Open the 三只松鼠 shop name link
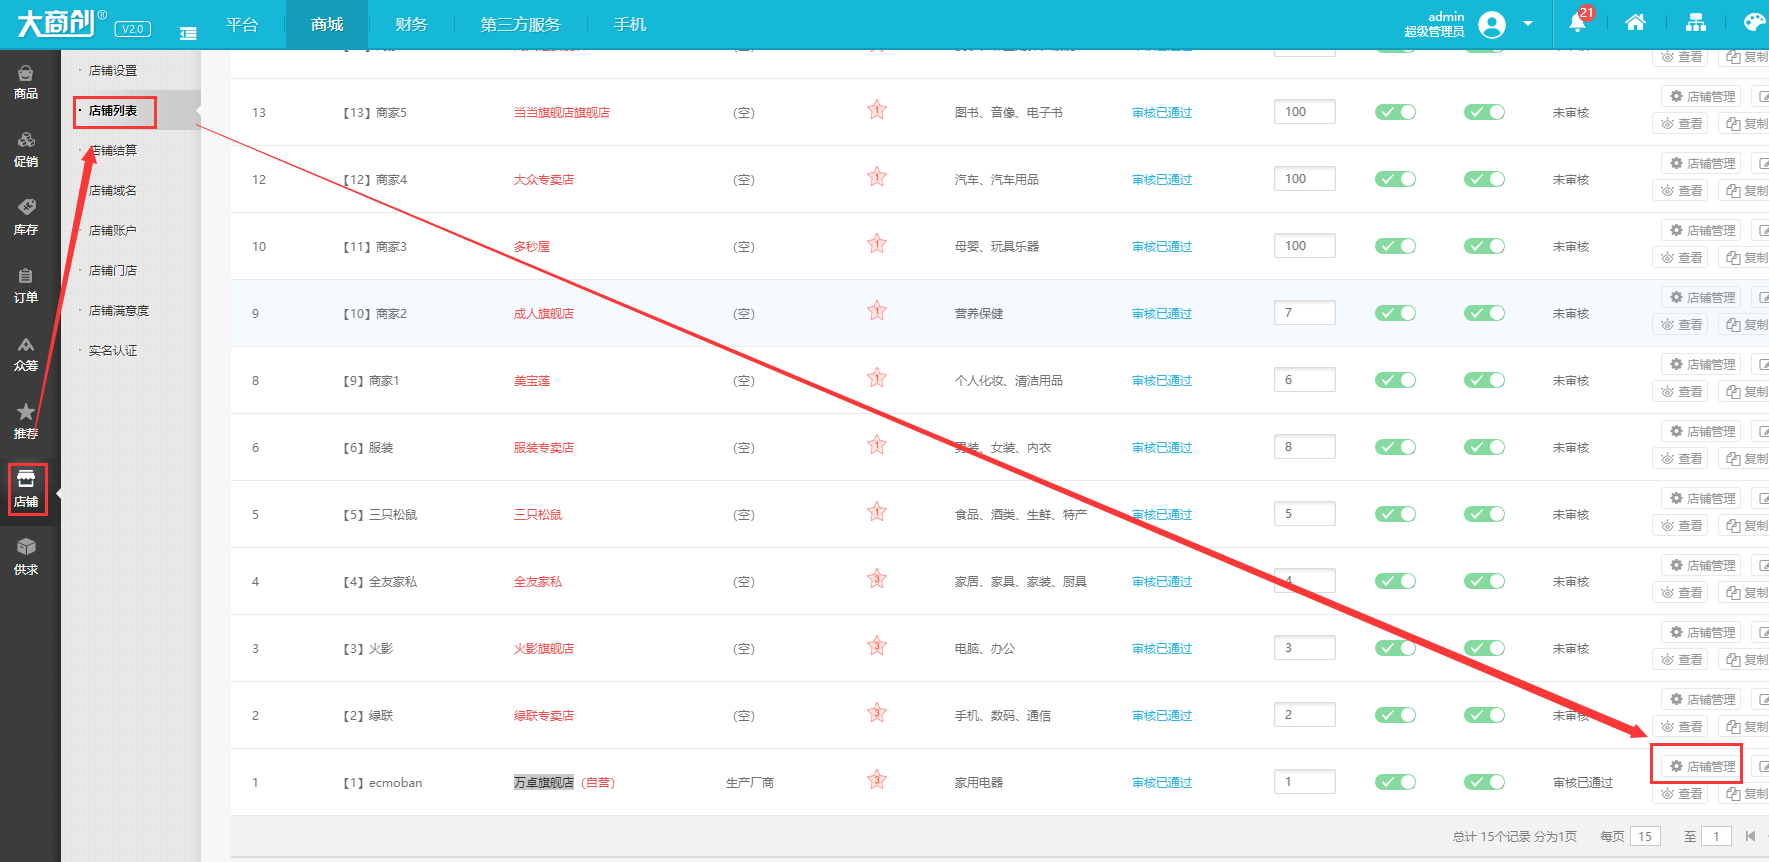The image size is (1769, 862). (538, 515)
